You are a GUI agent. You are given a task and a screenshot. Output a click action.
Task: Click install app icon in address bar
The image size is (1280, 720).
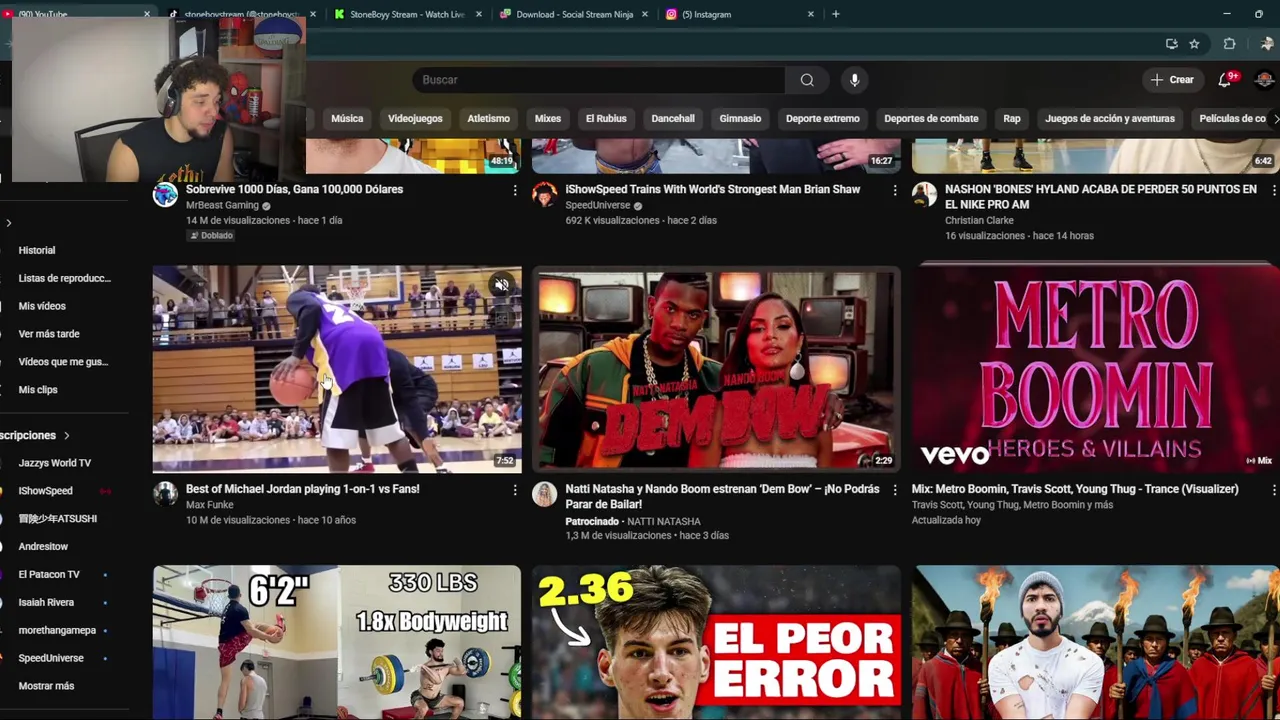pyautogui.click(x=1172, y=44)
